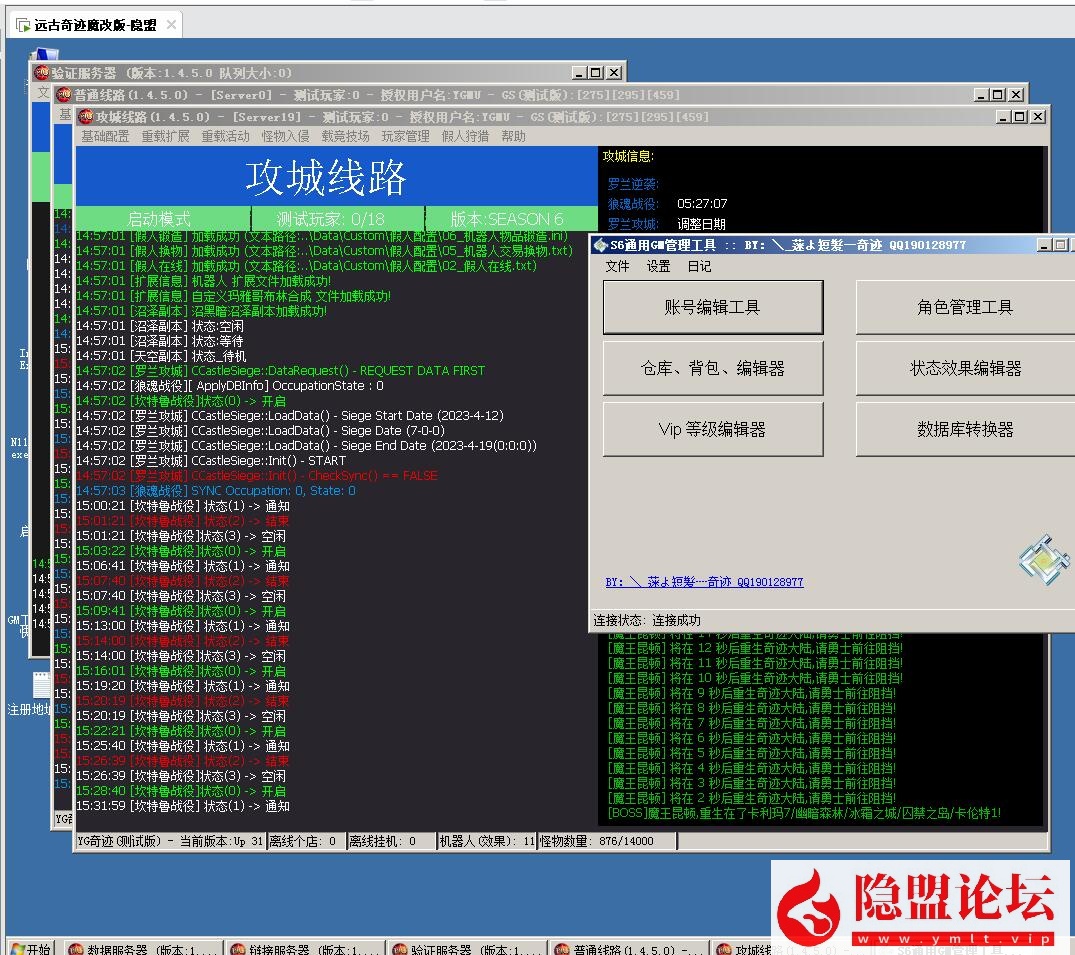This screenshot has width=1075, height=955.
Task: Click the S6通用GM管理工具 title bar icon
Action: [x=601, y=245]
